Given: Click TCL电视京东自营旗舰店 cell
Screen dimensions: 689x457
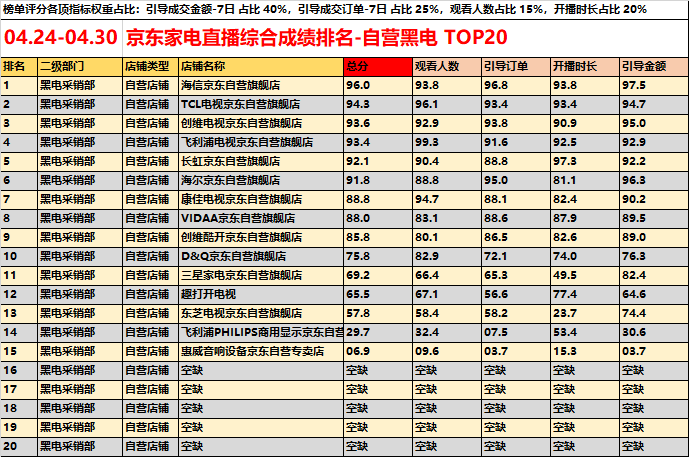Looking at the screenshot, I should 261,104.
